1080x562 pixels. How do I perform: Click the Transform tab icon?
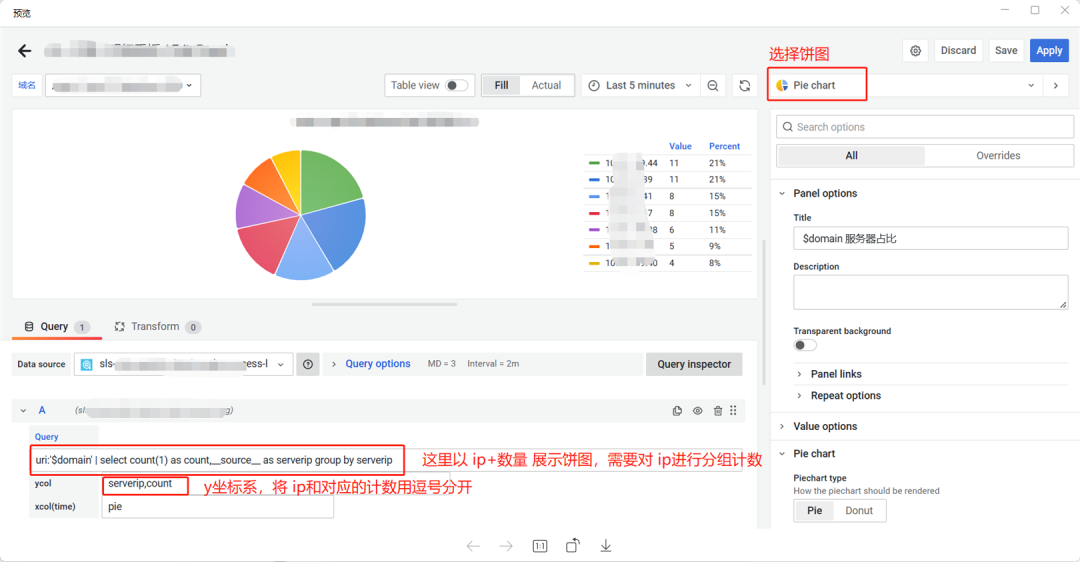120,326
